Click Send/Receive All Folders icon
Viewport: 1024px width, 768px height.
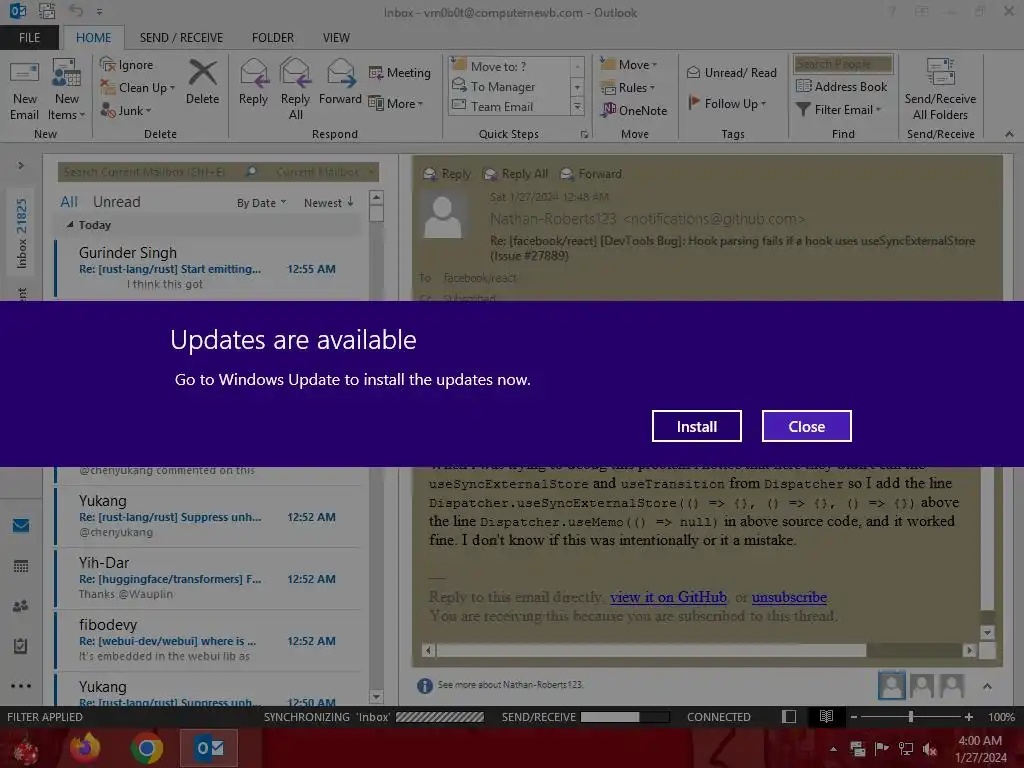click(940, 72)
